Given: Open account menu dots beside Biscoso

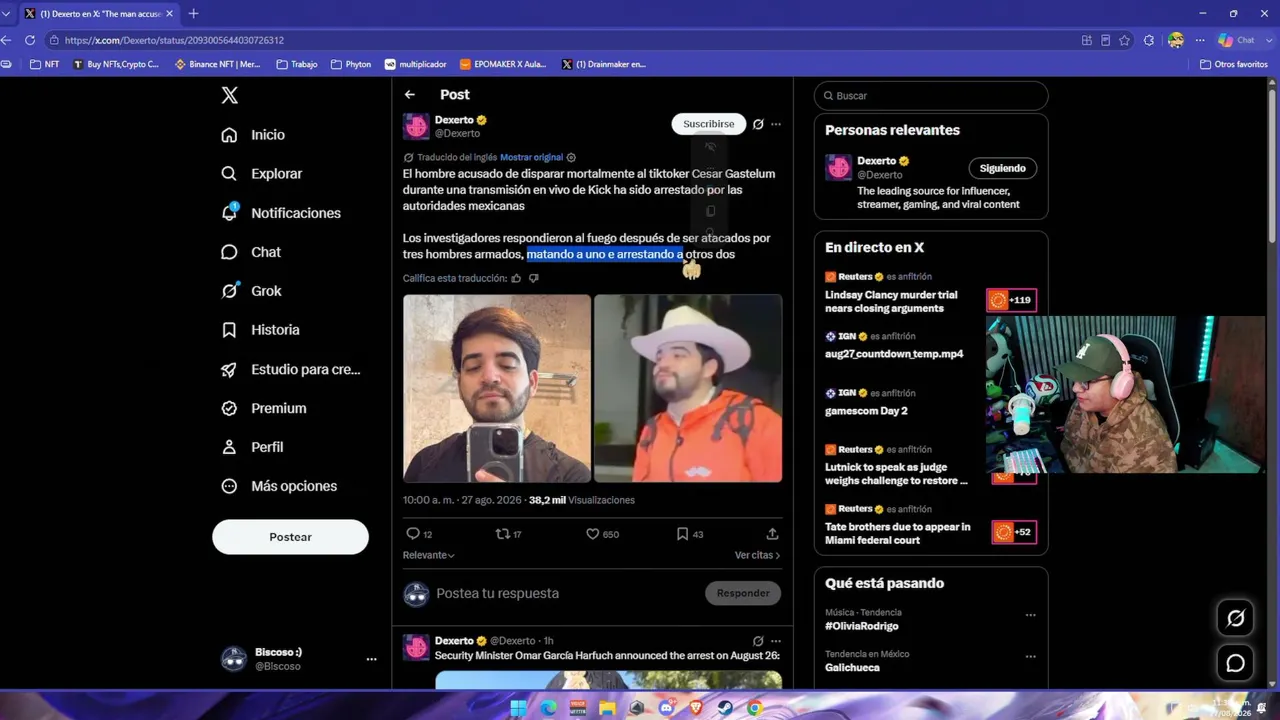Looking at the screenshot, I should (x=371, y=659).
